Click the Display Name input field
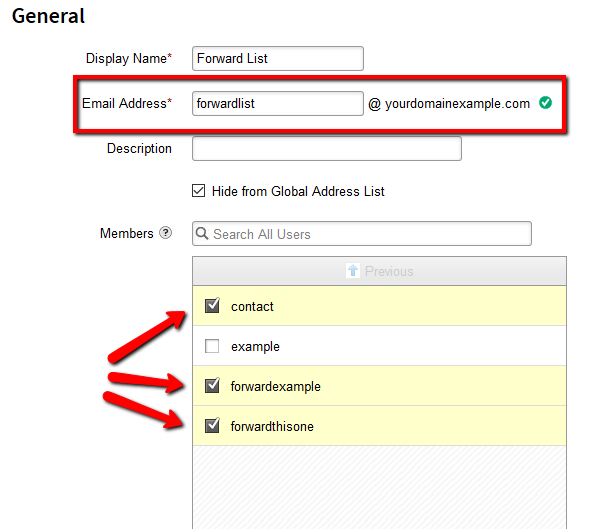The image size is (596, 529). [277, 59]
